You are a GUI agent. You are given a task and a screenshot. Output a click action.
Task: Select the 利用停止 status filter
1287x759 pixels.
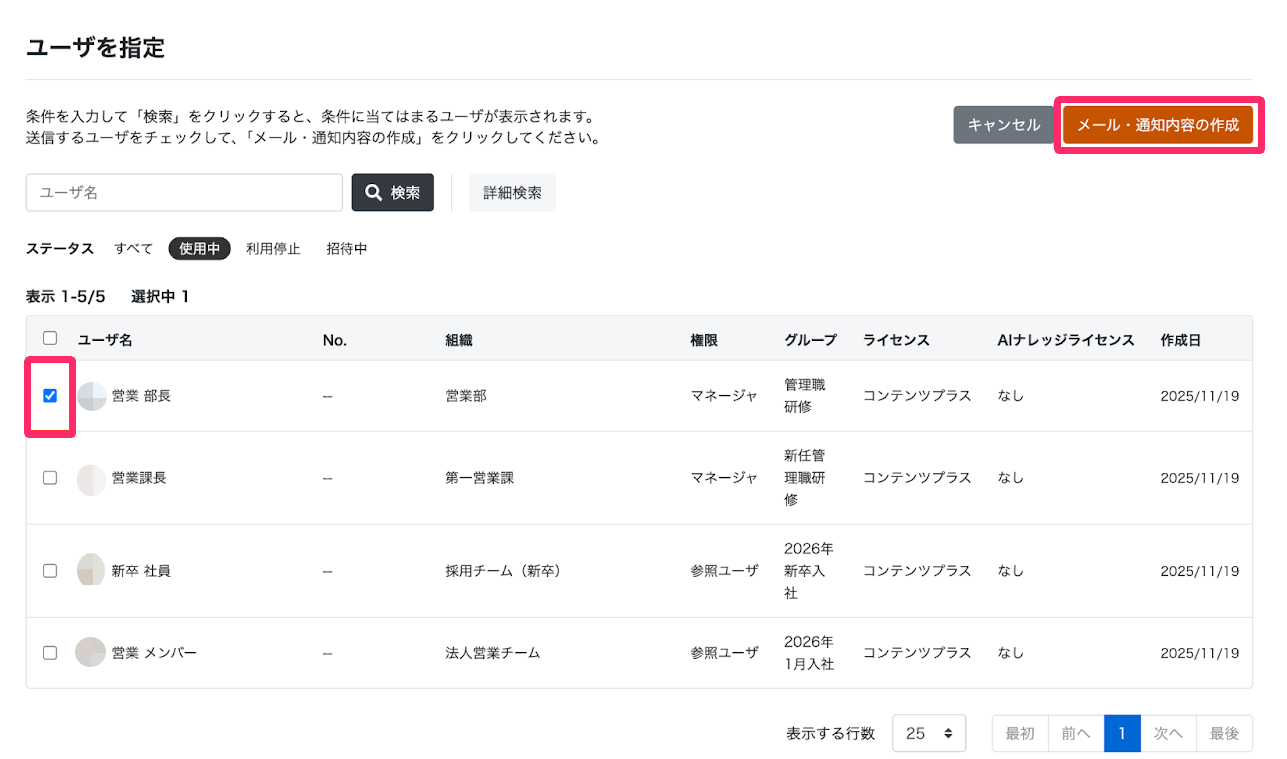point(273,249)
